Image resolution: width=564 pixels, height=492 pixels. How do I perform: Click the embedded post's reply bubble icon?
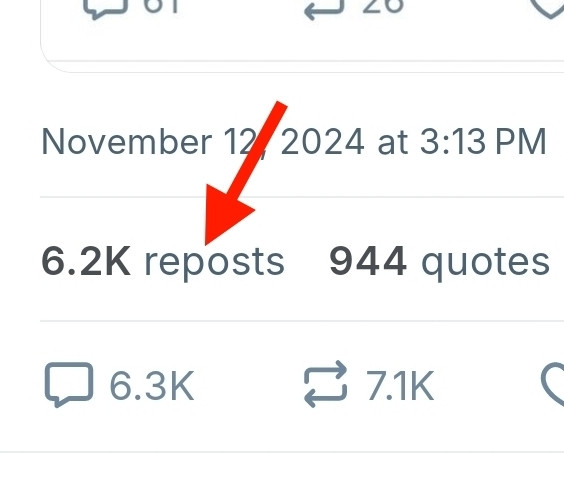coord(105,7)
